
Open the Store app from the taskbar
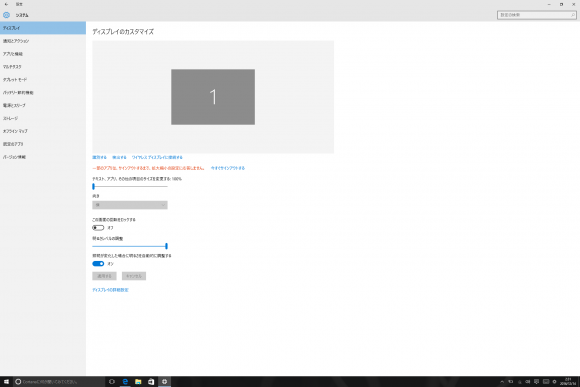151,381
